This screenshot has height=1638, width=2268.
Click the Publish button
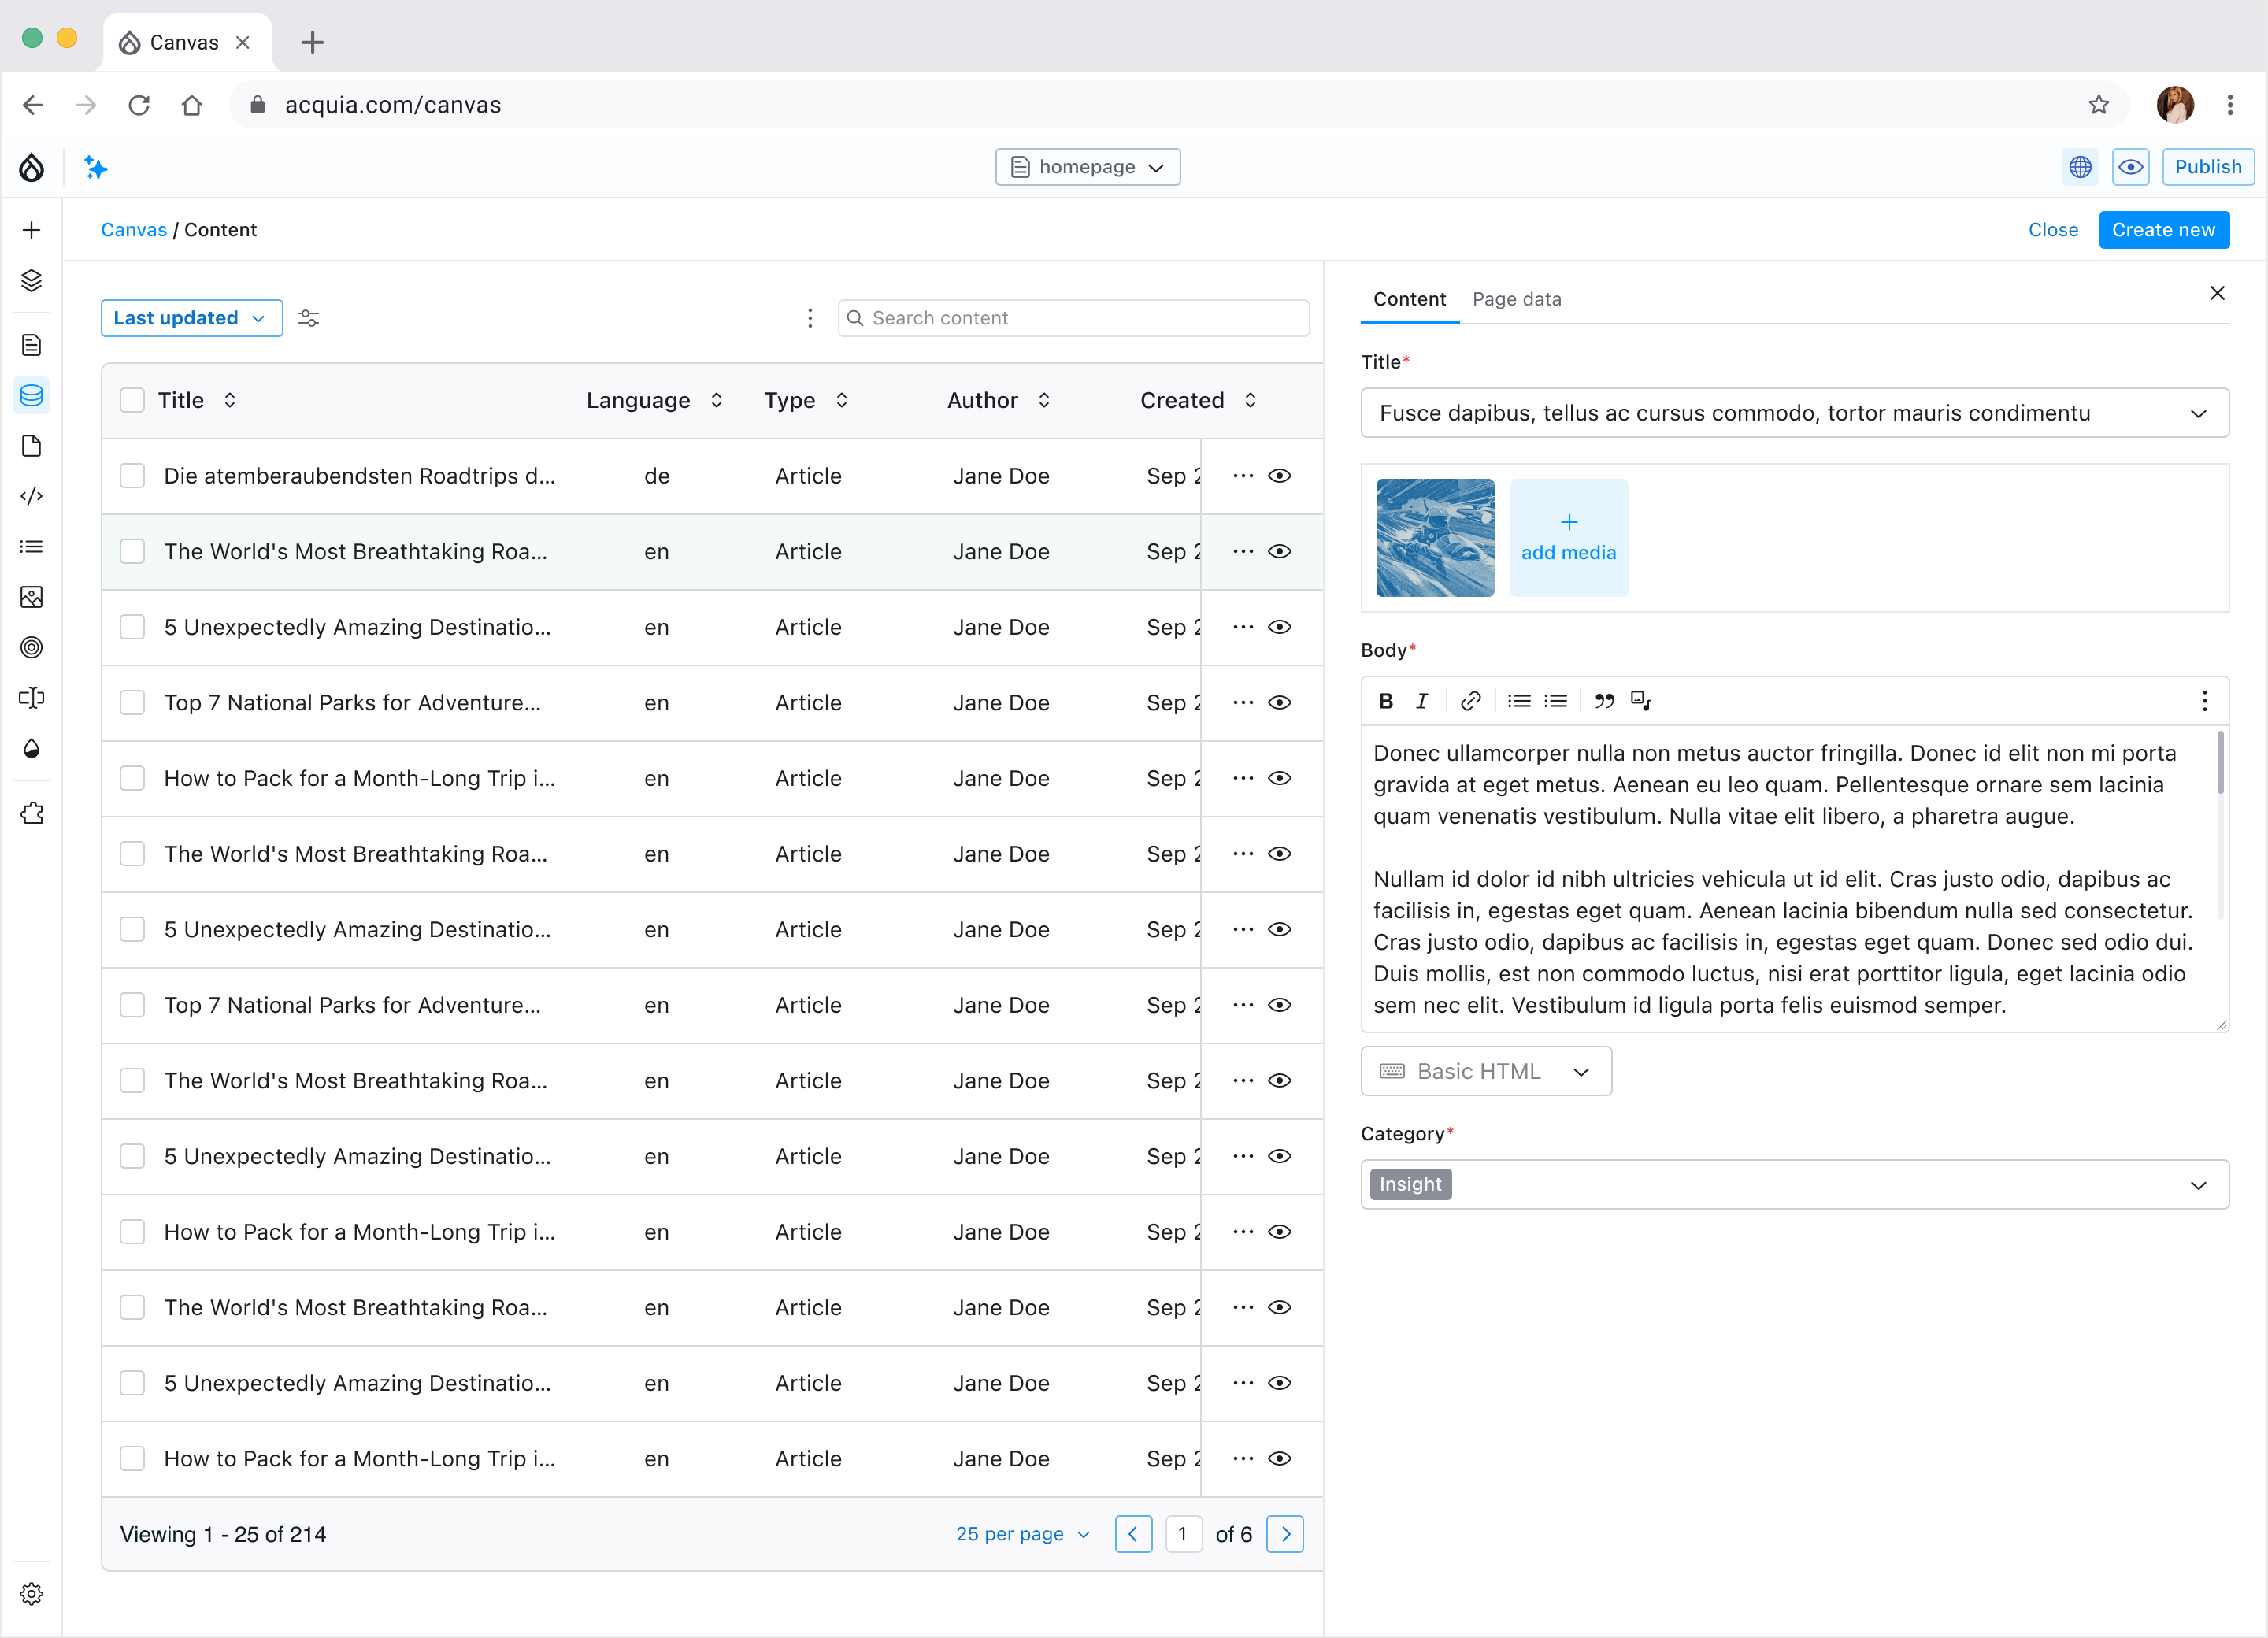[x=2207, y=167]
